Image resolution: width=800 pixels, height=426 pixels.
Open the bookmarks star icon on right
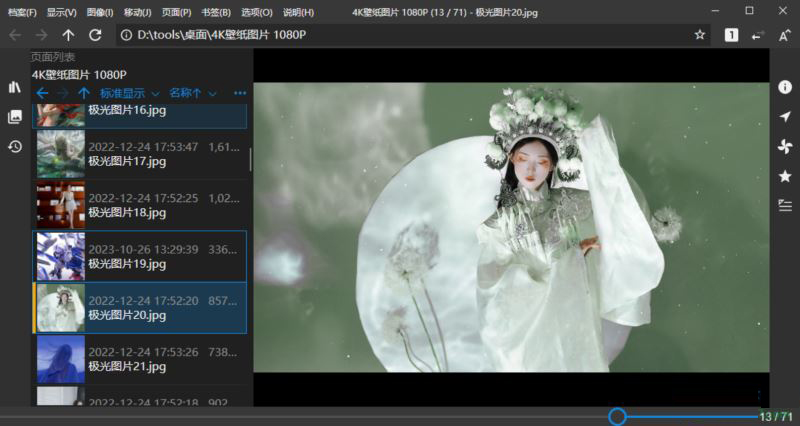785,177
